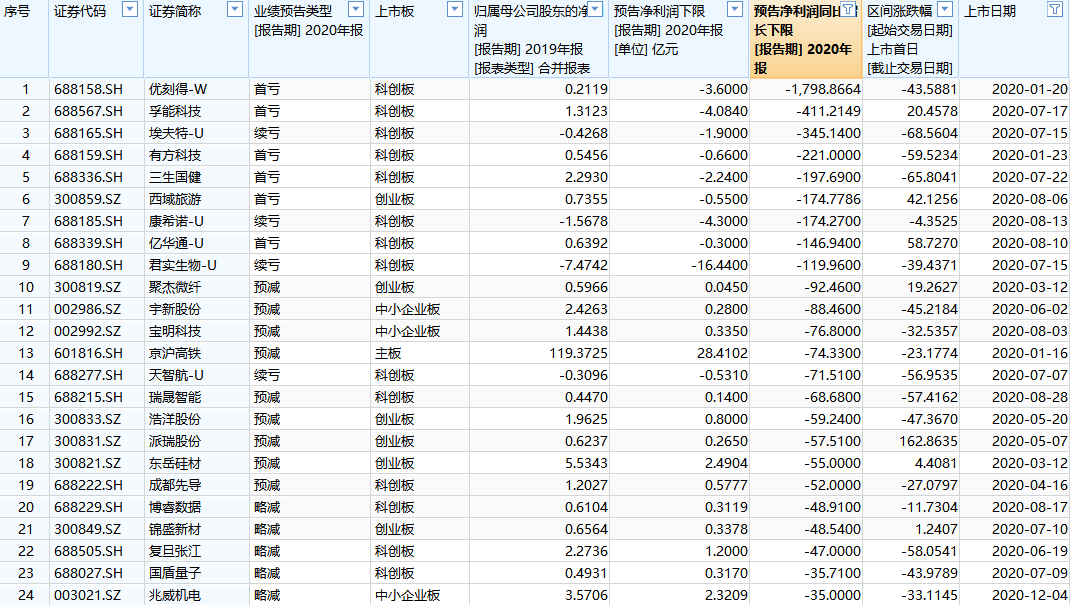Image resolution: width=1071 pixels, height=605 pixels.
Task: Select stock code 688158.SH
Action: 88,89
